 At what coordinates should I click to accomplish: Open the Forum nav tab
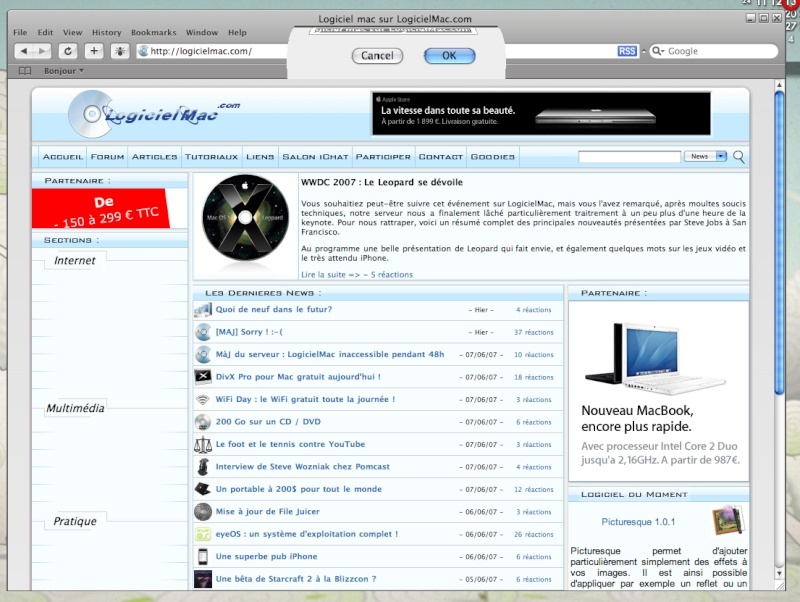[x=107, y=157]
